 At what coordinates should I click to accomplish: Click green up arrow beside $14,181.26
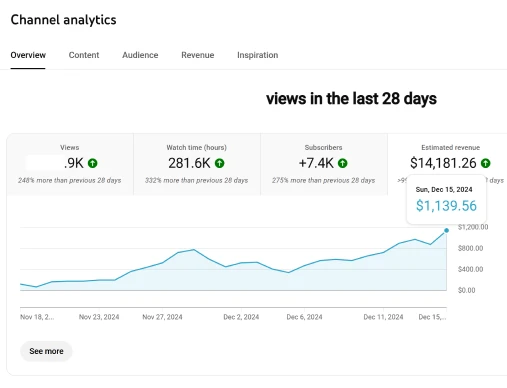486,163
